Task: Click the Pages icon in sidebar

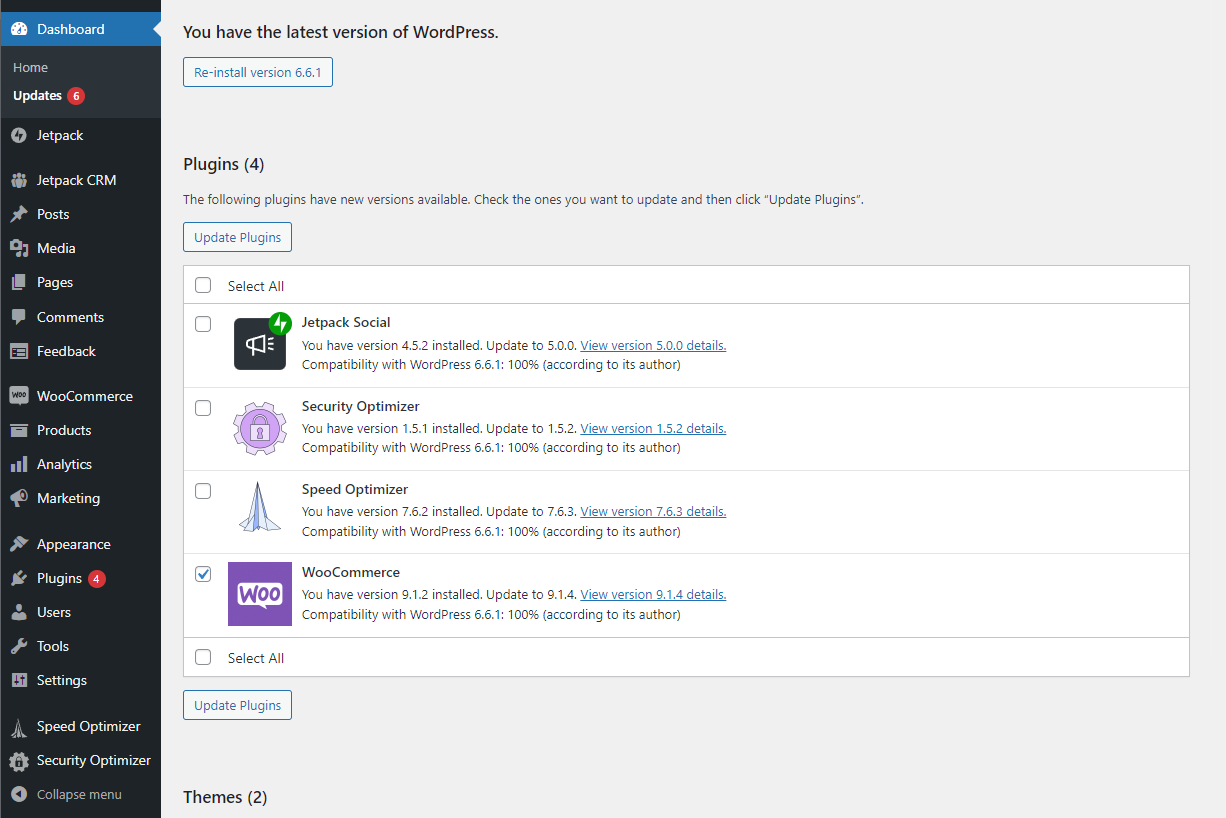Action: 19,282
